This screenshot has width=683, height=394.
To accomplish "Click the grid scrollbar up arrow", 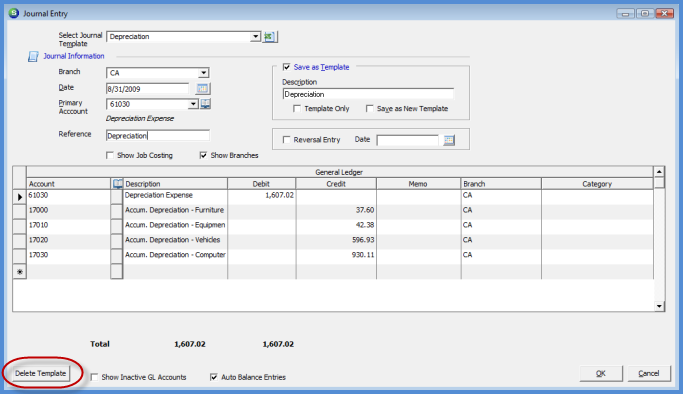I will tap(659, 172).
